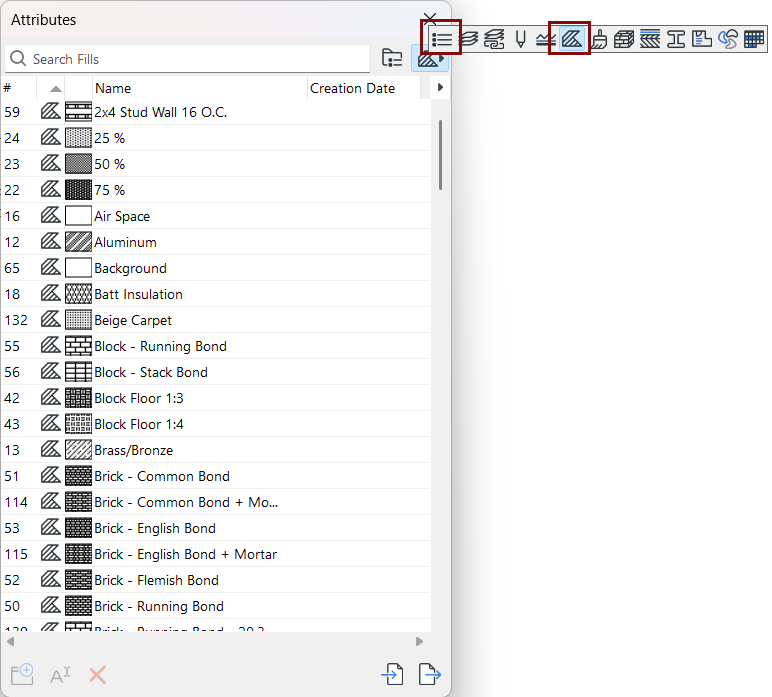Click the vertical scrollbar thumb
Image resolution: width=772 pixels, height=697 pixels.
pos(440,155)
